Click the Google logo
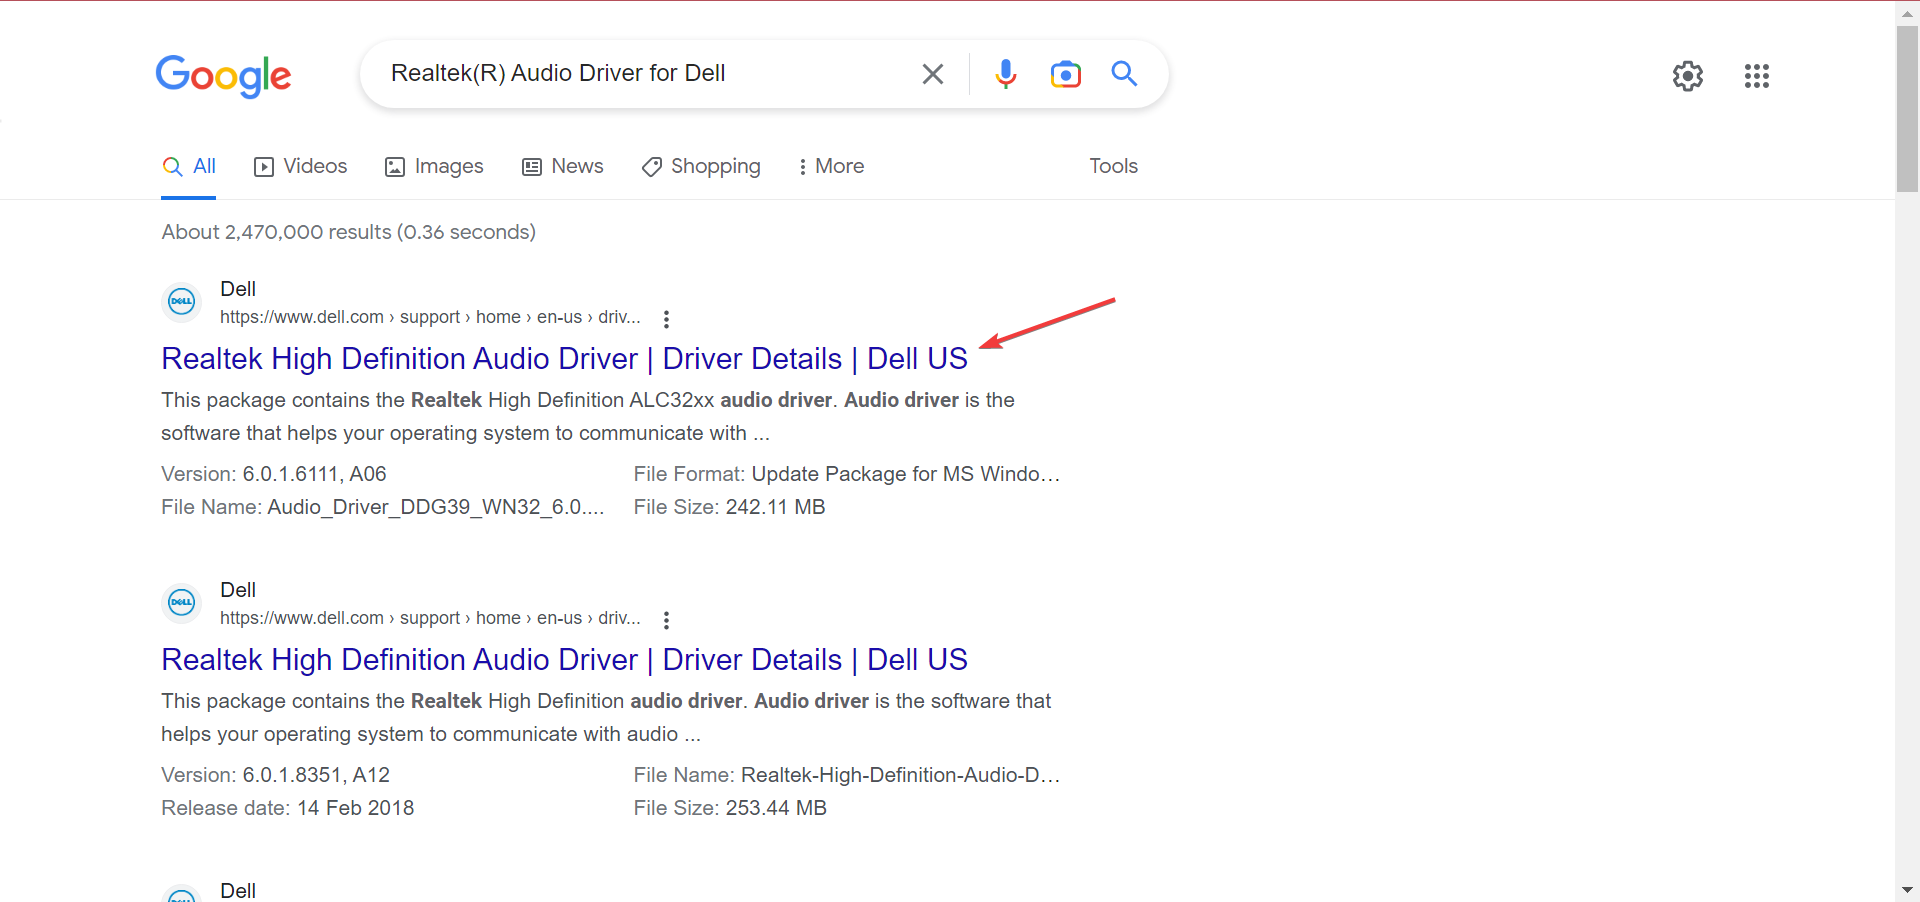The image size is (1920, 902). click(223, 76)
